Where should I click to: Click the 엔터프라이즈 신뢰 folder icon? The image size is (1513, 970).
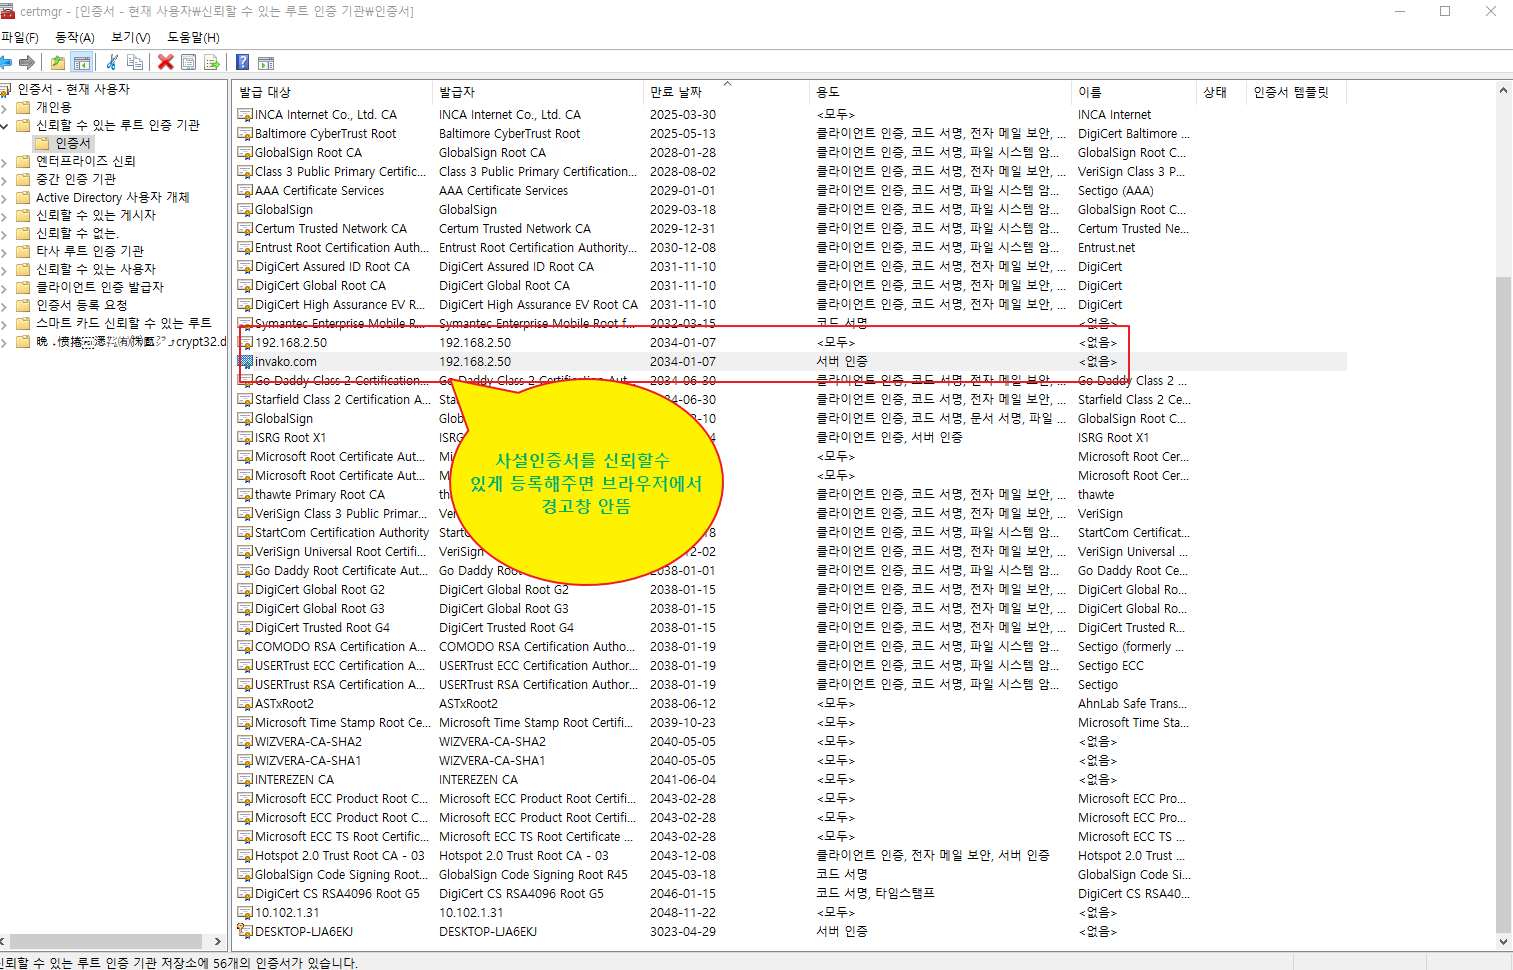[x=24, y=161]
